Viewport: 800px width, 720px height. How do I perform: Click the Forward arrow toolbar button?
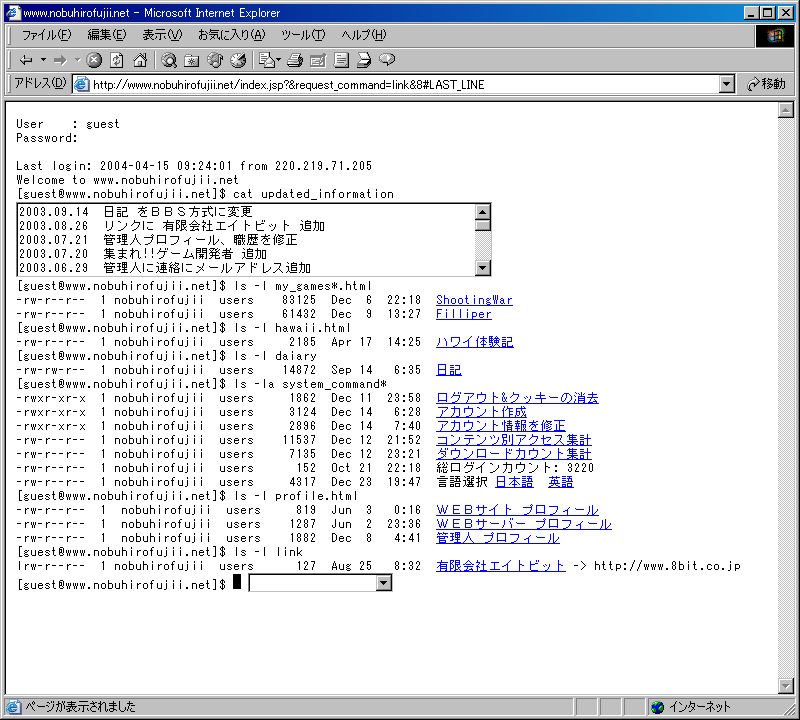[x=60, y=60]
